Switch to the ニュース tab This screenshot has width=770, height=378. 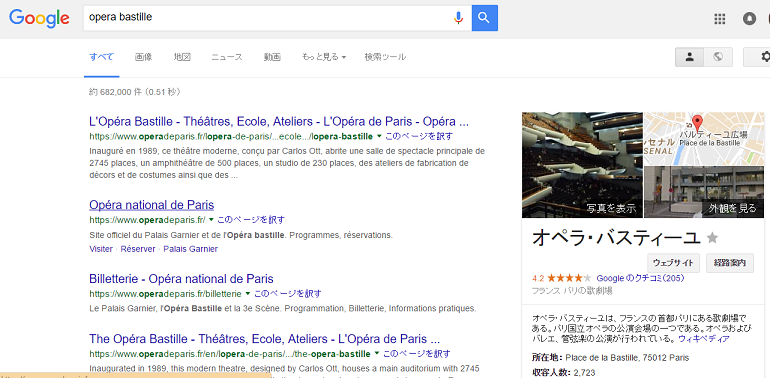(x=227, y=57)
